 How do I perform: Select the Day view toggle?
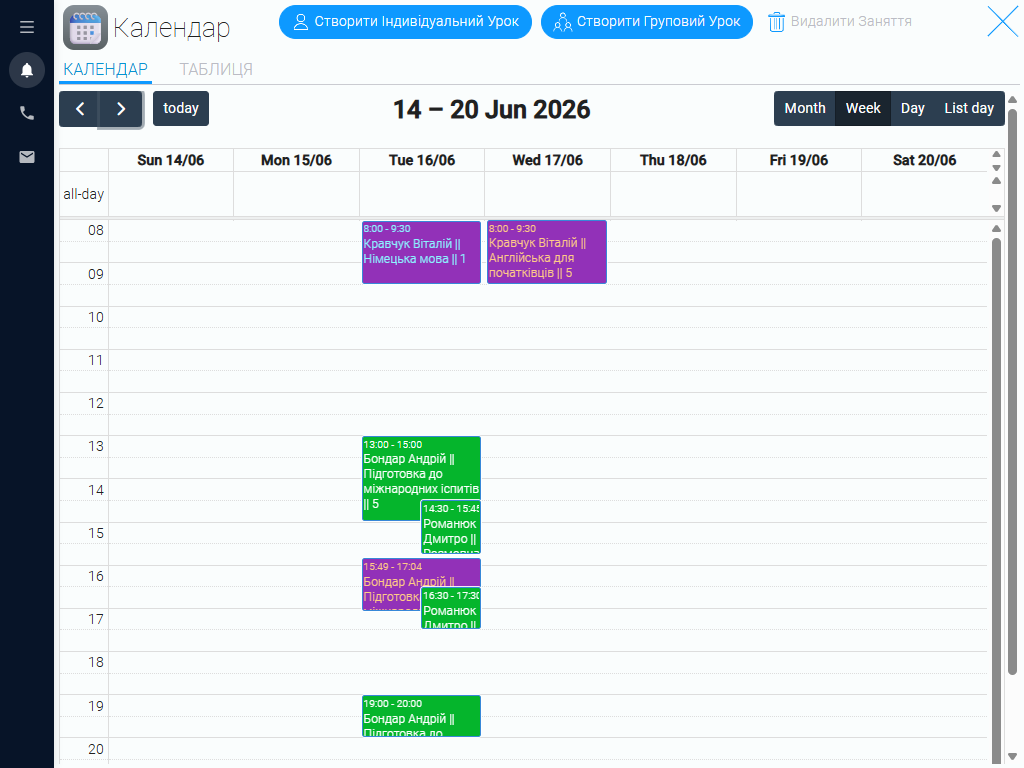point(912,108)
